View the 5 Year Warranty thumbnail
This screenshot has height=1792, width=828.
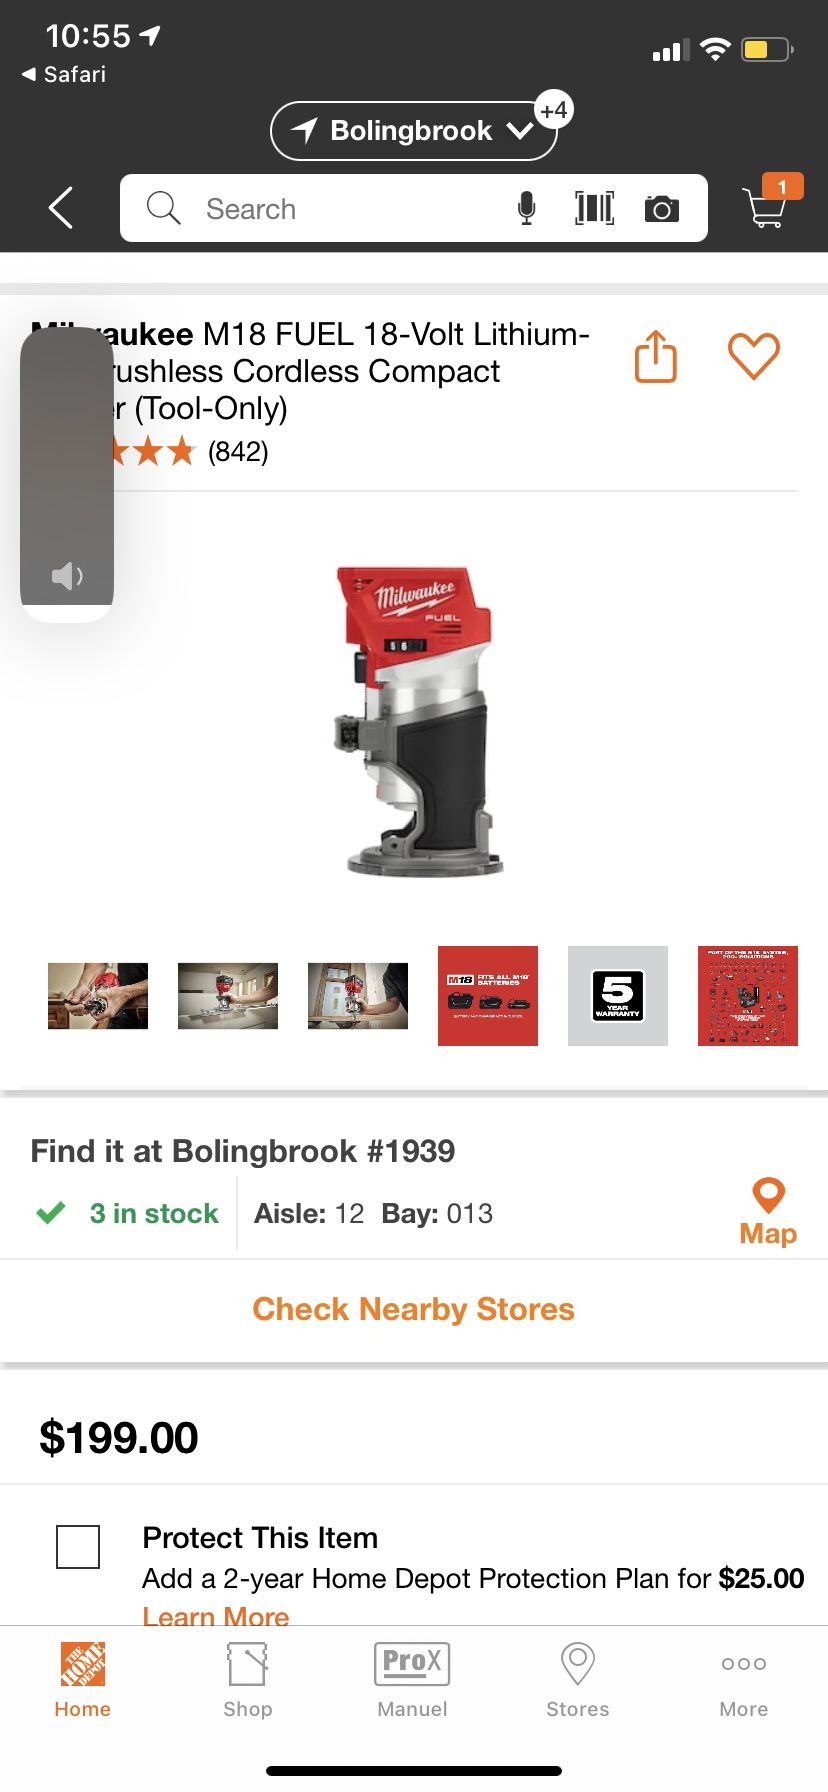tap(618, 996)
